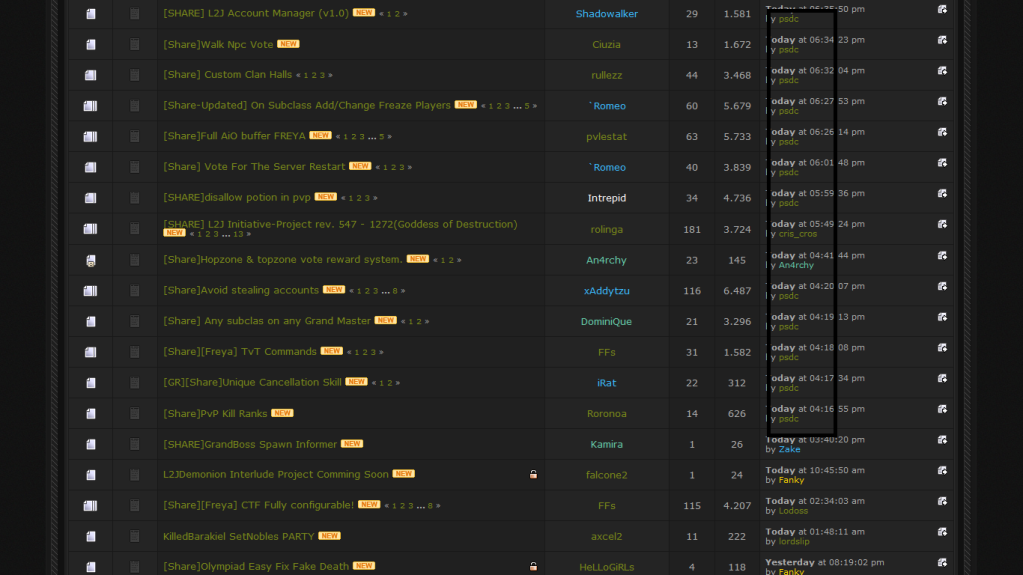1023x575 pixels.
Task: Open the GrandBoss Spawn Informer topic
Action: pyautogui.click(x=250, y=444)
